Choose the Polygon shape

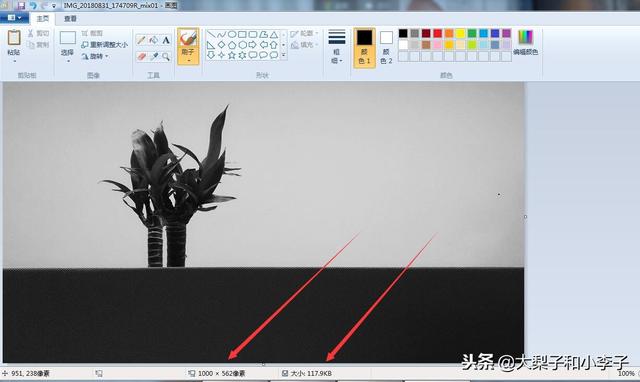pyautogui.click(x=264, y=34)
